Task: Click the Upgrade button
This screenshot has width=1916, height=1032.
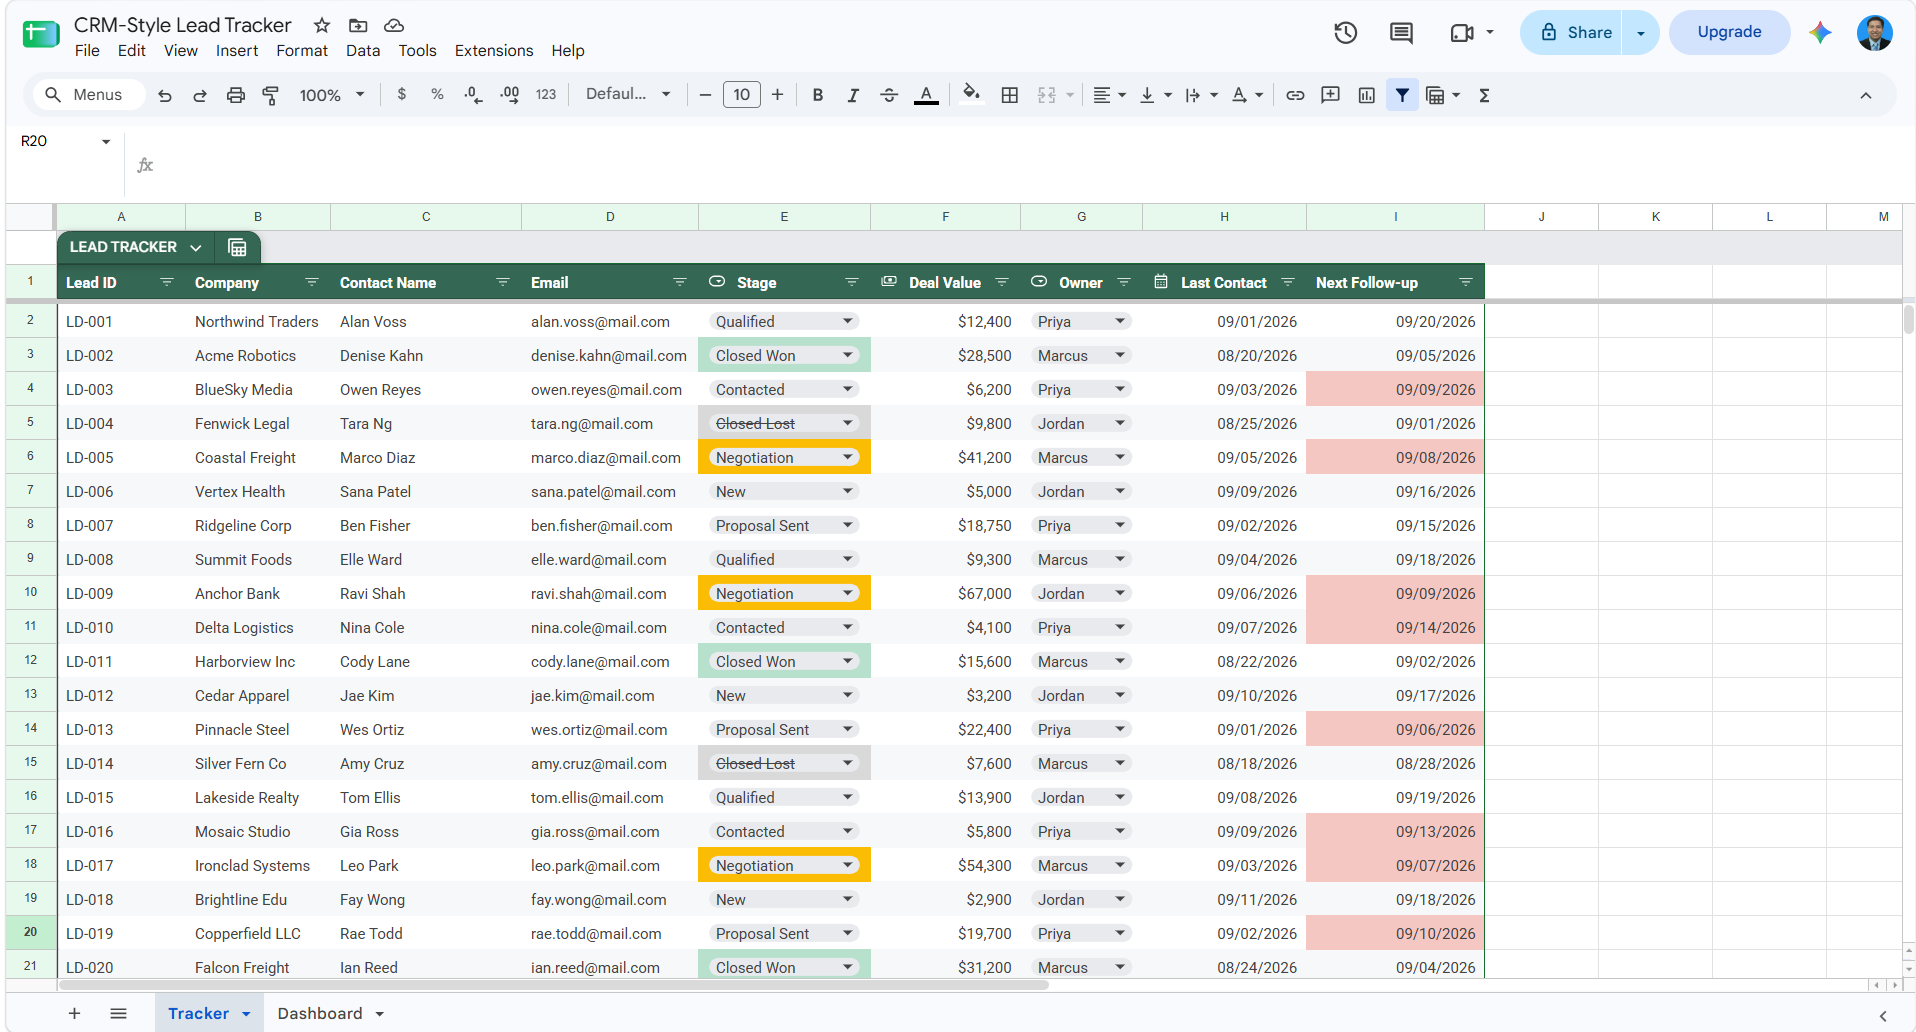Action: [1729, 32]
